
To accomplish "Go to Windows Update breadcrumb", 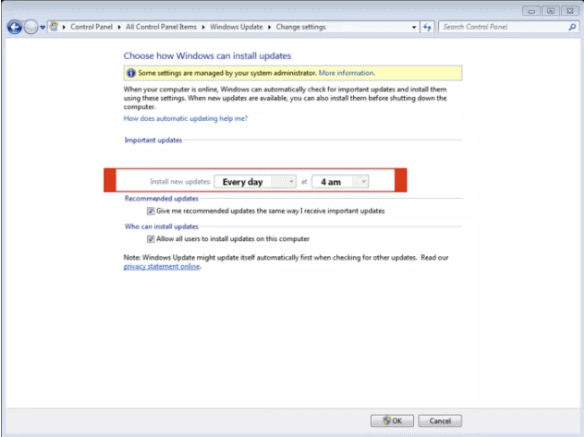I will 236,27.
